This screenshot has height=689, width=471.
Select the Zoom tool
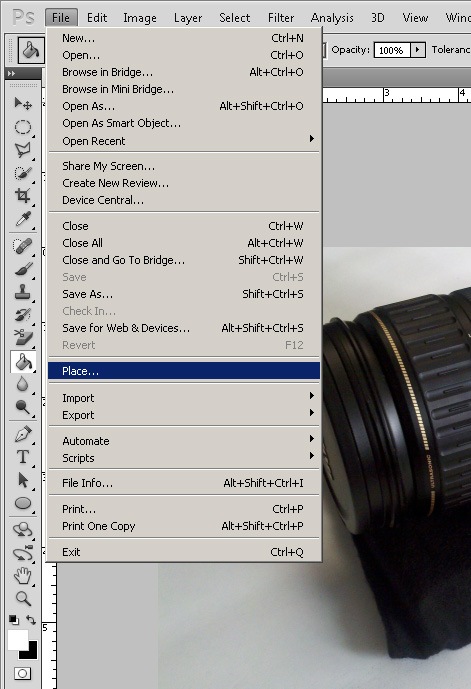23,598
